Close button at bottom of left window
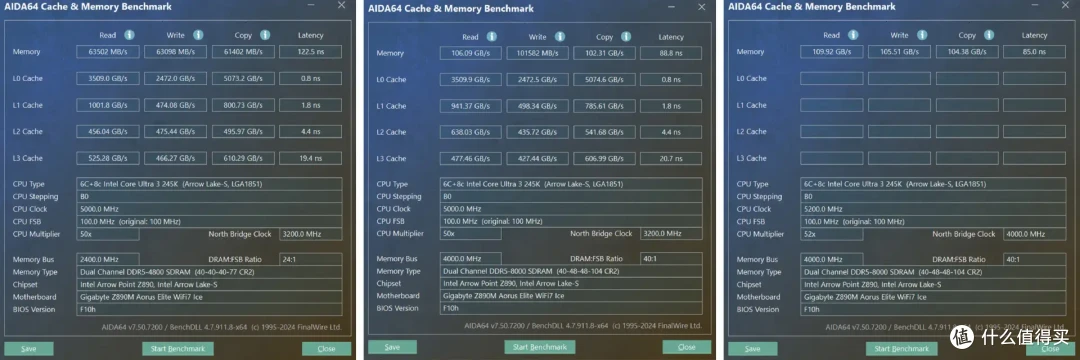This screenshot has height=360, width=1080. [x=326, y=349]
